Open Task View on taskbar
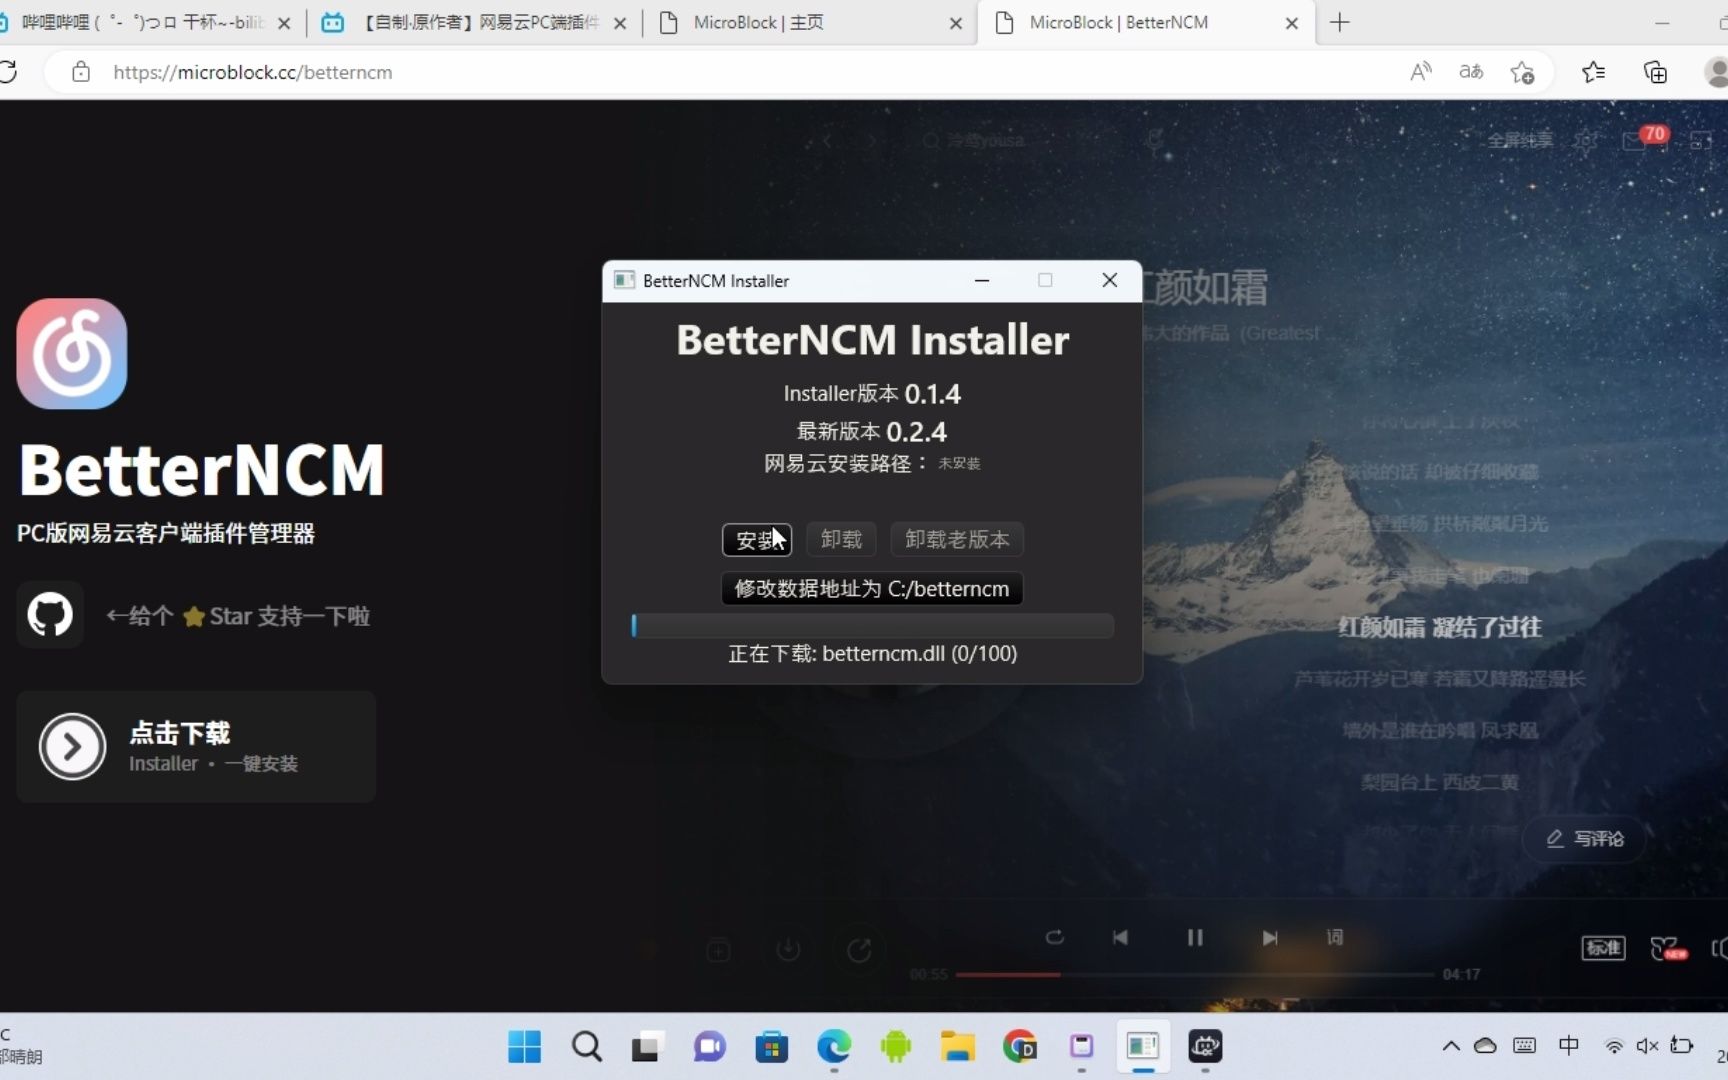The height and width of the screenshot is (1080, 1728). 647,1046
